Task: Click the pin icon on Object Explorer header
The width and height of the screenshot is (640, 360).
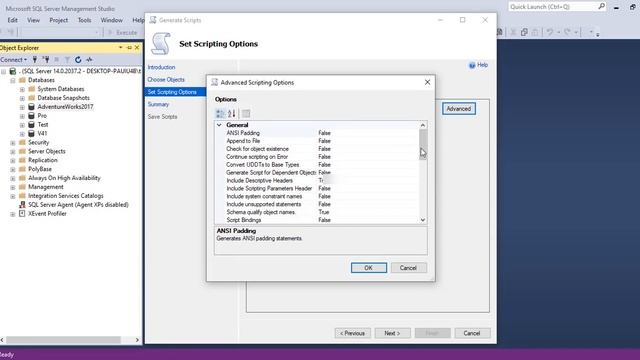Action: pyautogui.click(x=129, y=48)
